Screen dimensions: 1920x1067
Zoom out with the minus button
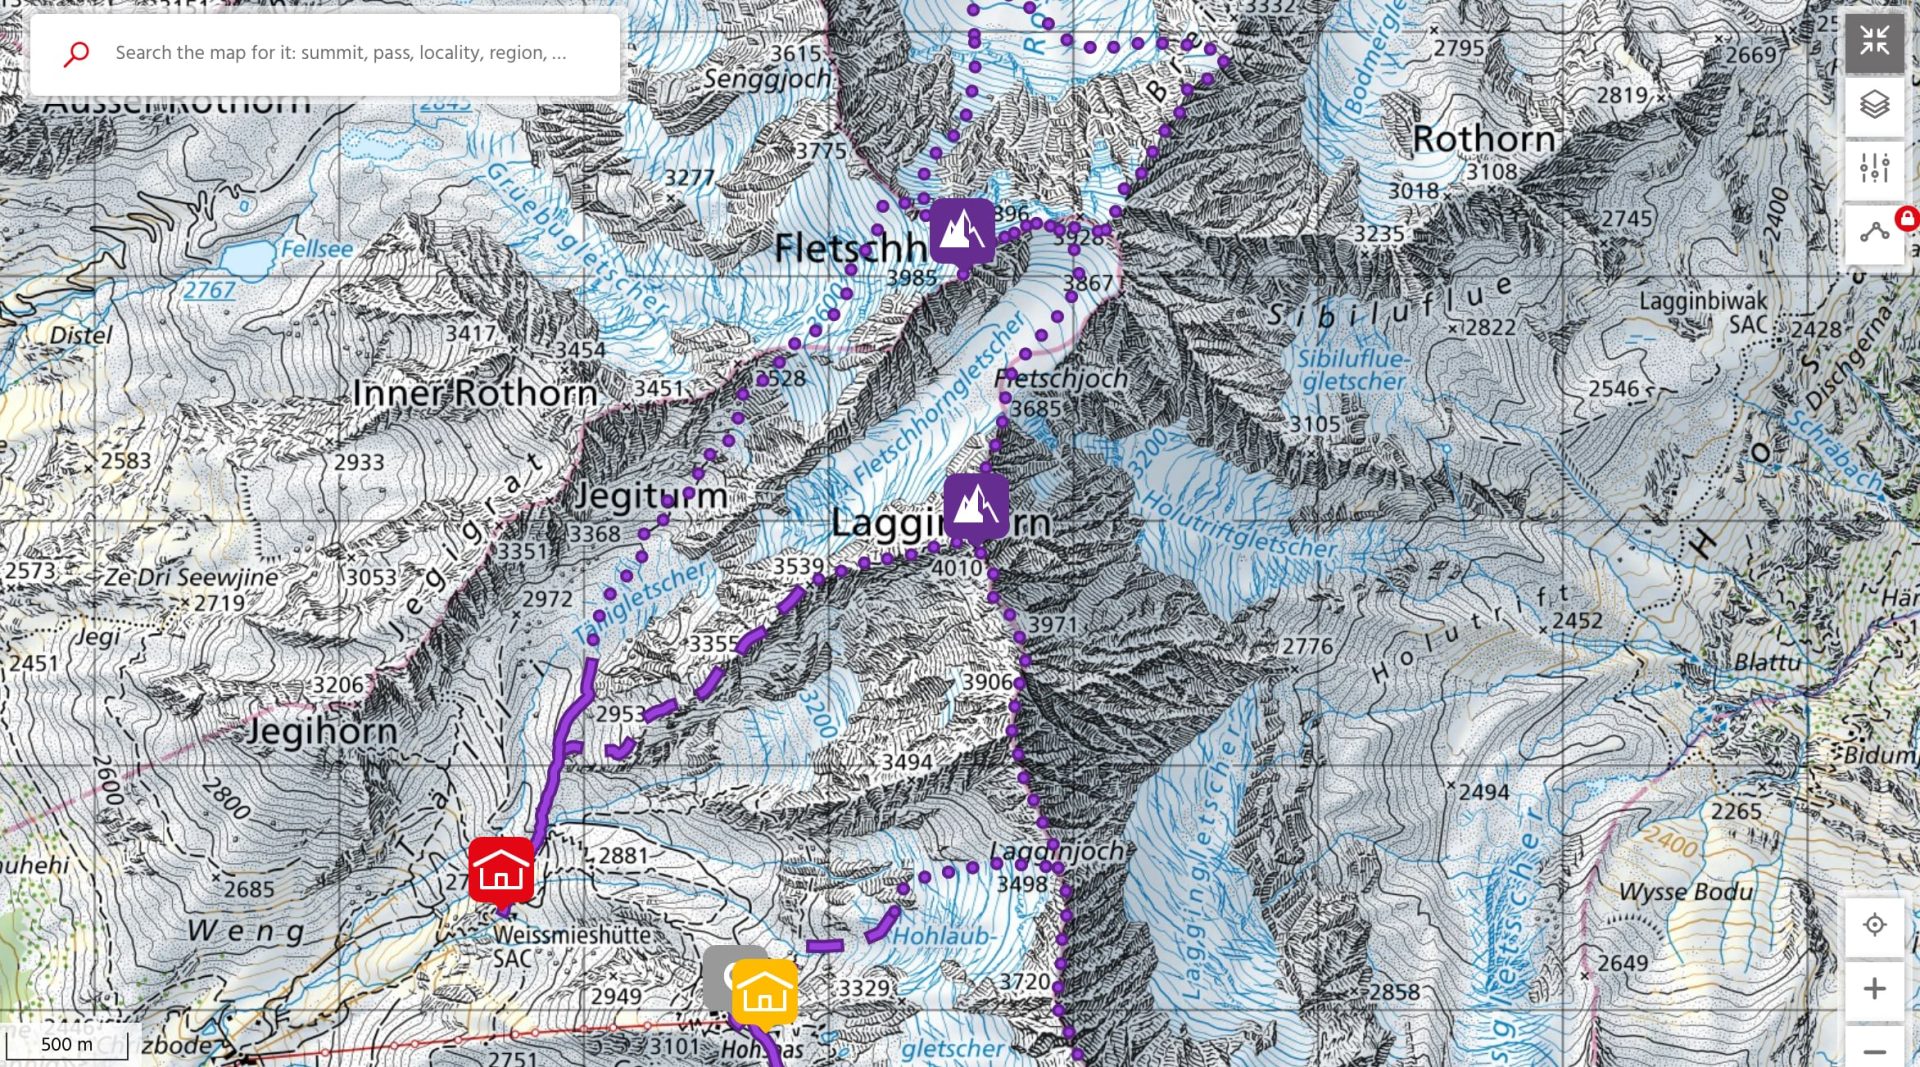(x=1874, y=1048)
